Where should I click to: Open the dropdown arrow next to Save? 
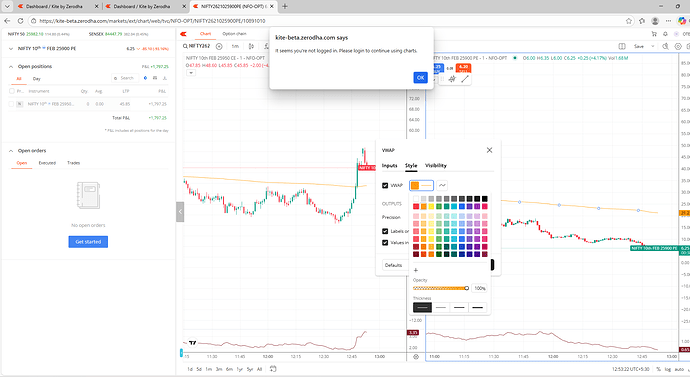(x=653, y=46)
